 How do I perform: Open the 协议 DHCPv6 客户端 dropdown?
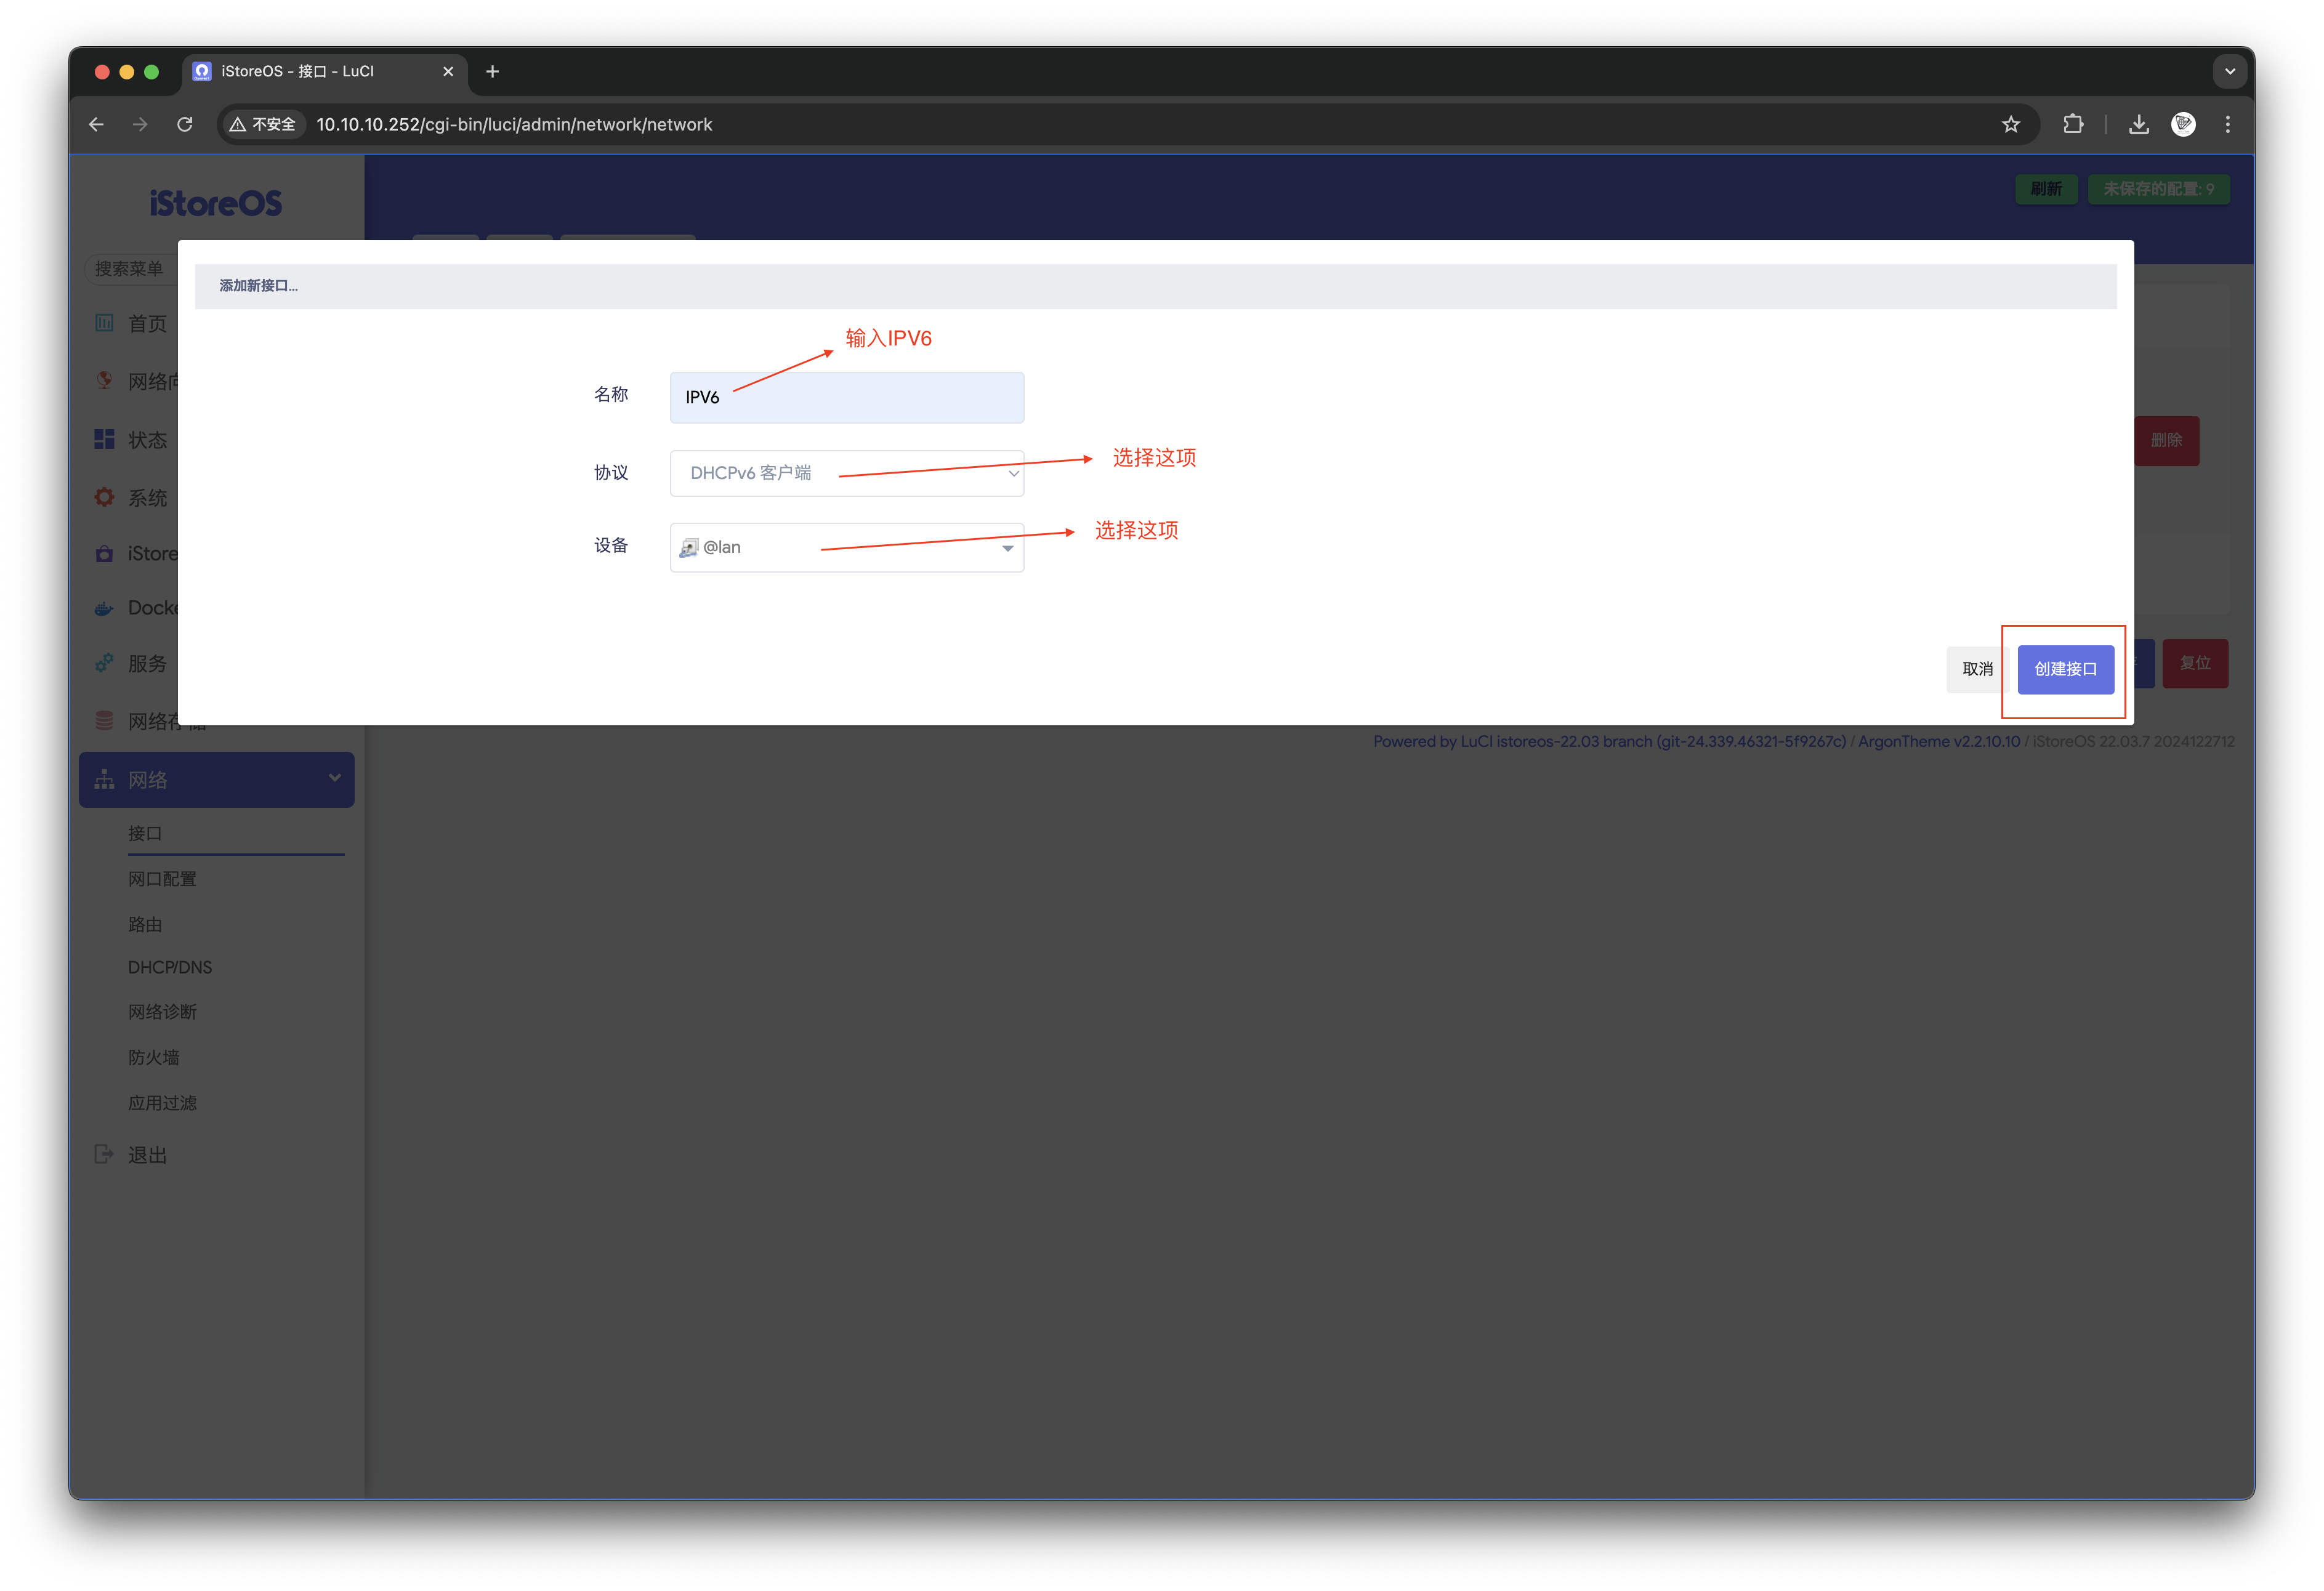click(846, 473)
